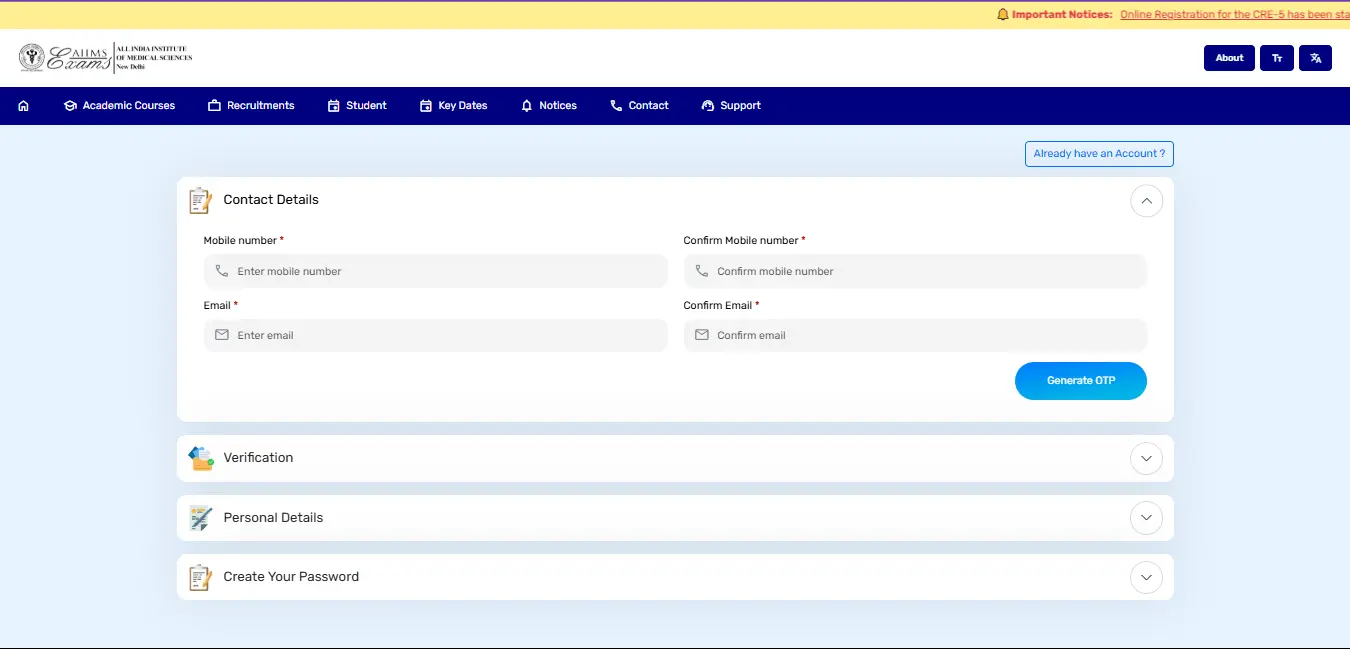Open the CRE-5 Online Registration notice link
This screenshot has width=1350, height=649.
pyautogui.click(x=1235, y=14)
